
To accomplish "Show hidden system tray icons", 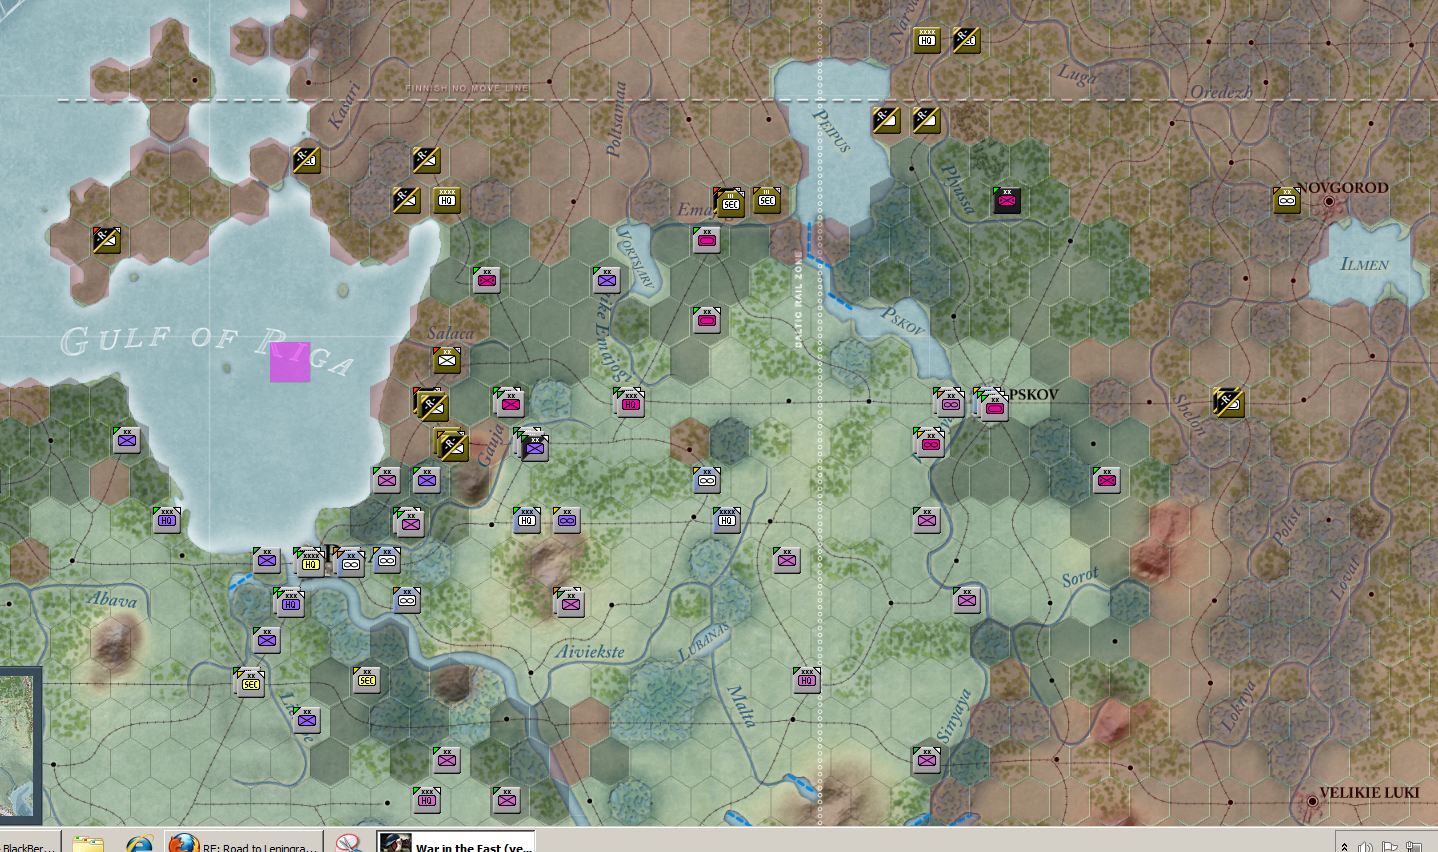I will 1346,846.
